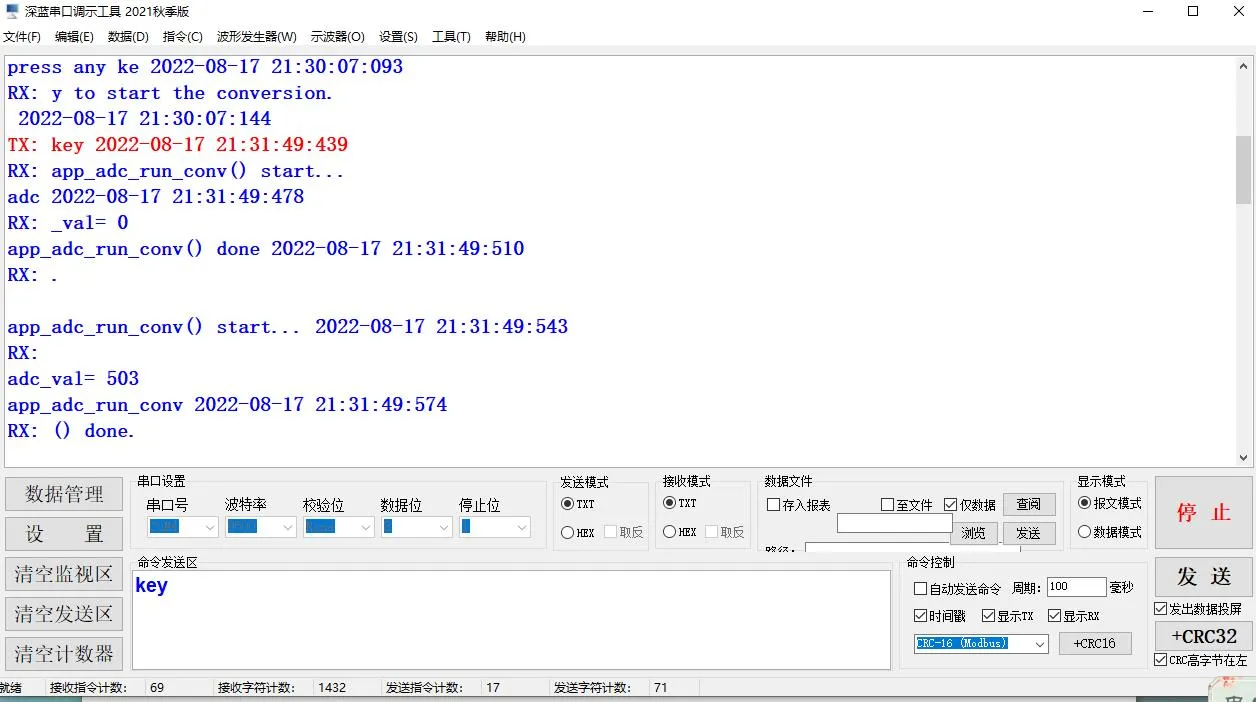This screenshot has width=1256, height=702.
Task: Click the 浏览 button in 数据文件
Action: (974, 533)
